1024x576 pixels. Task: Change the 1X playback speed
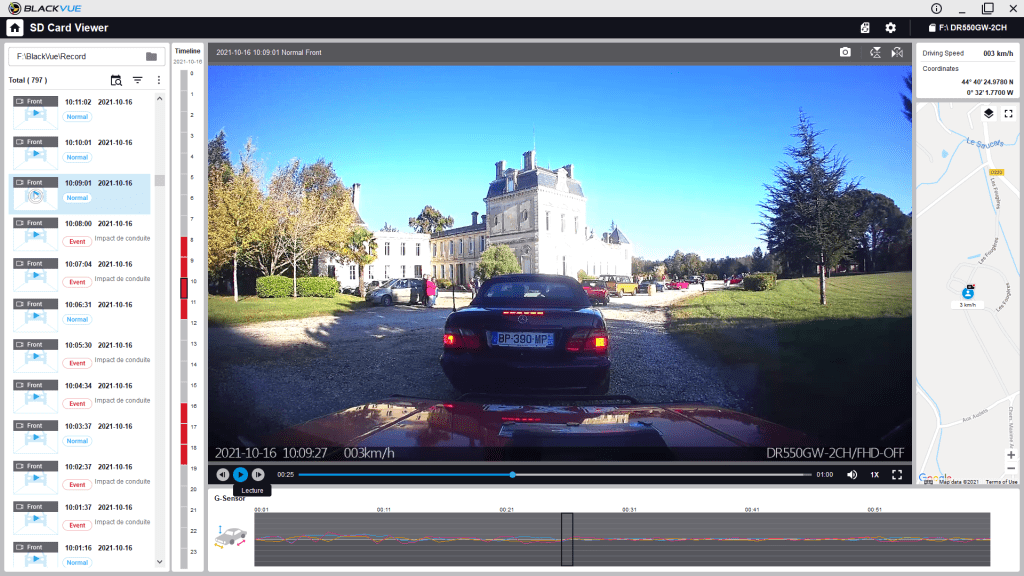click(x=874, y=475)
